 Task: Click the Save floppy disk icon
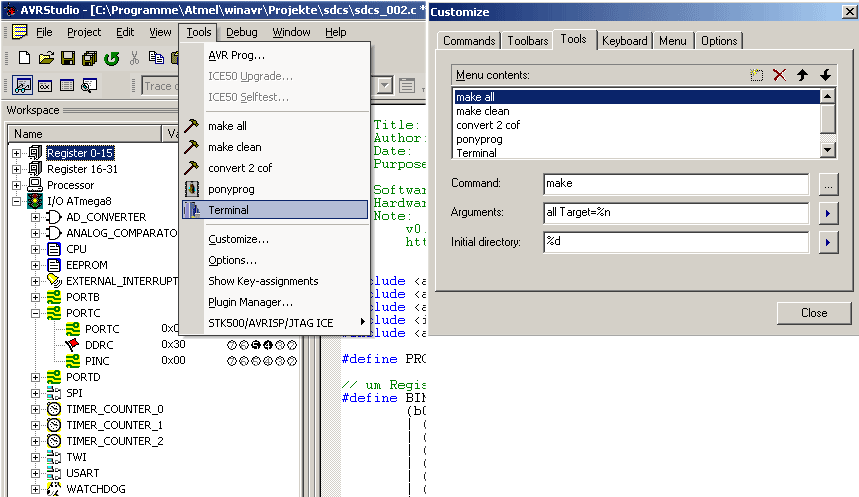pyautogui.click(x=68, y=58)
